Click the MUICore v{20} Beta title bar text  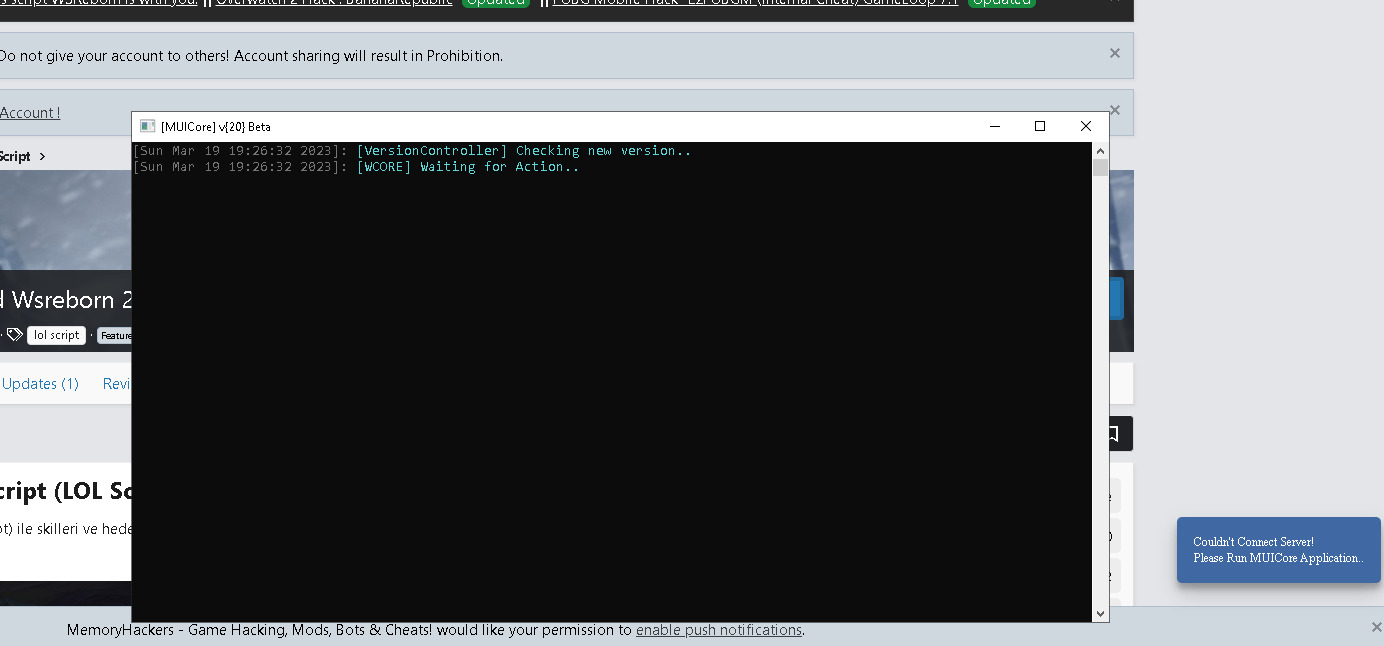point(215,127)
